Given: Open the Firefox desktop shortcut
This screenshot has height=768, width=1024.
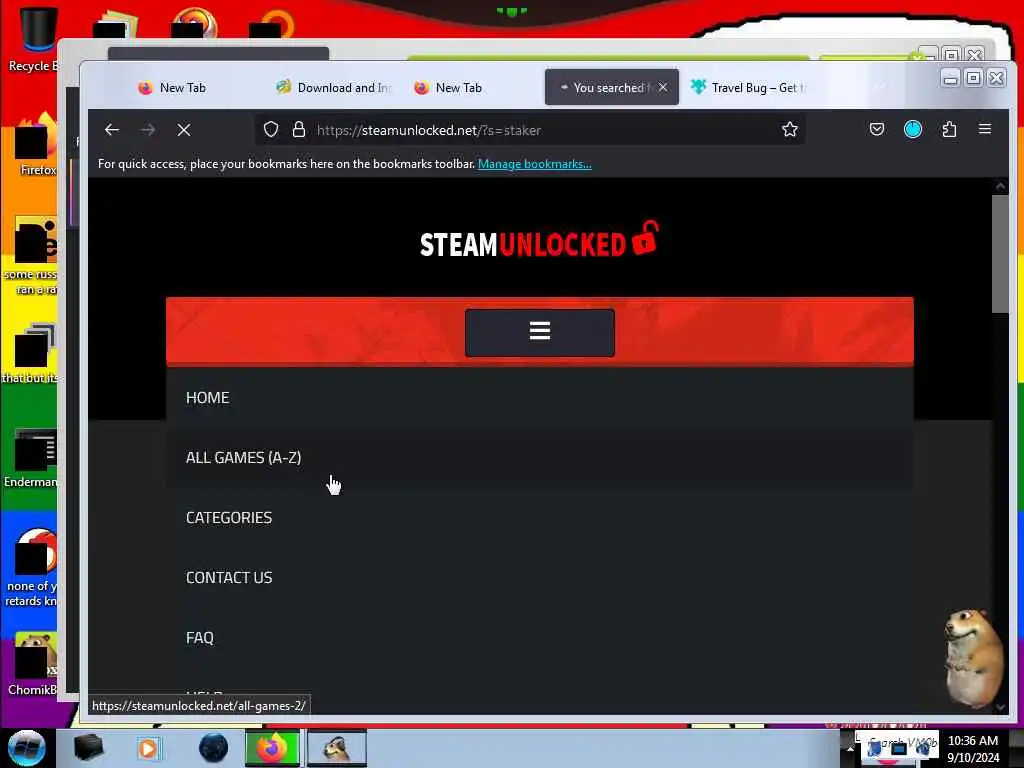Looking at the screenshot, I should (36, 145).
